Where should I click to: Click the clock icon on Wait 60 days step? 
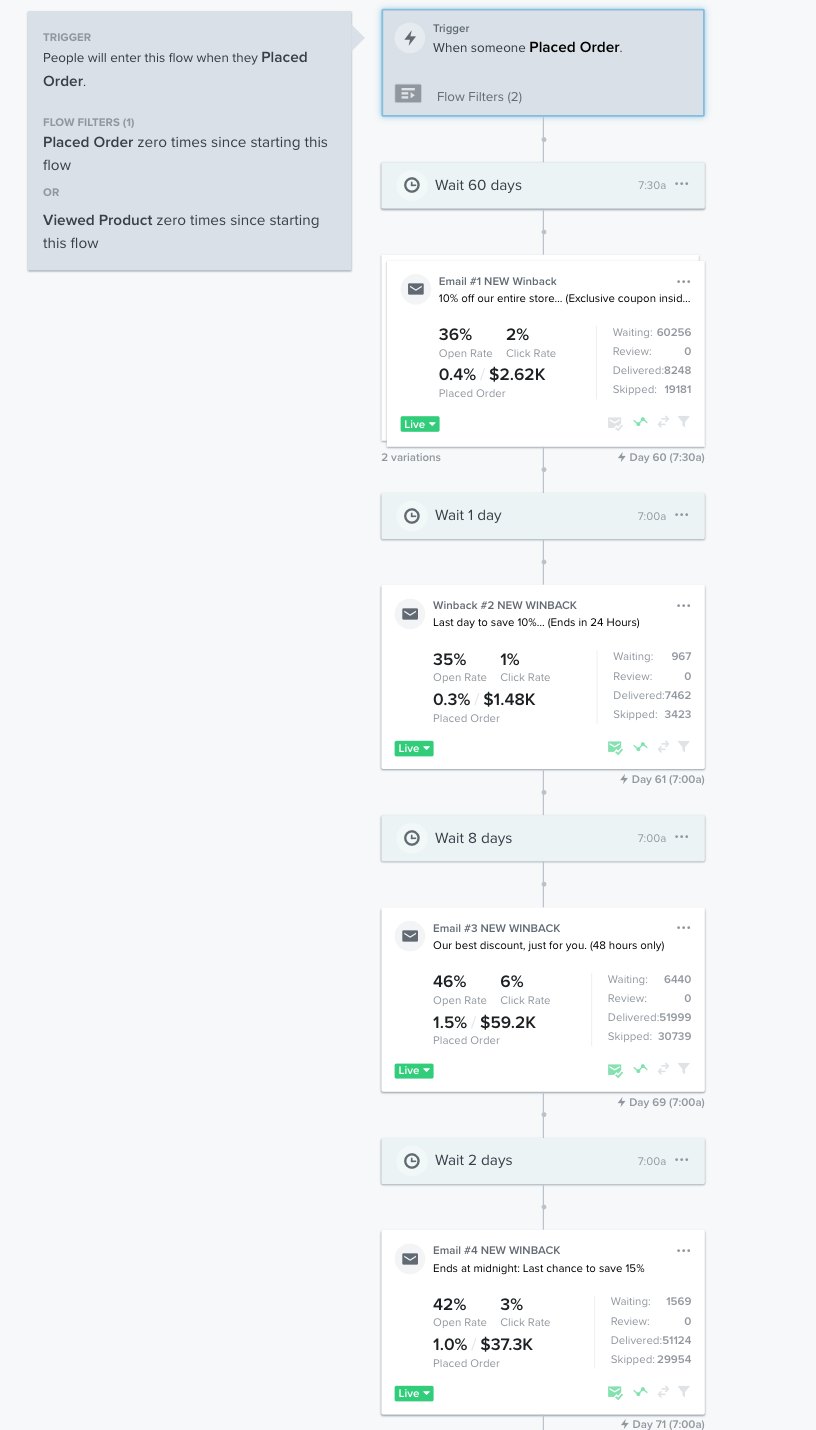pyautogui.click(x=411, y=184)
